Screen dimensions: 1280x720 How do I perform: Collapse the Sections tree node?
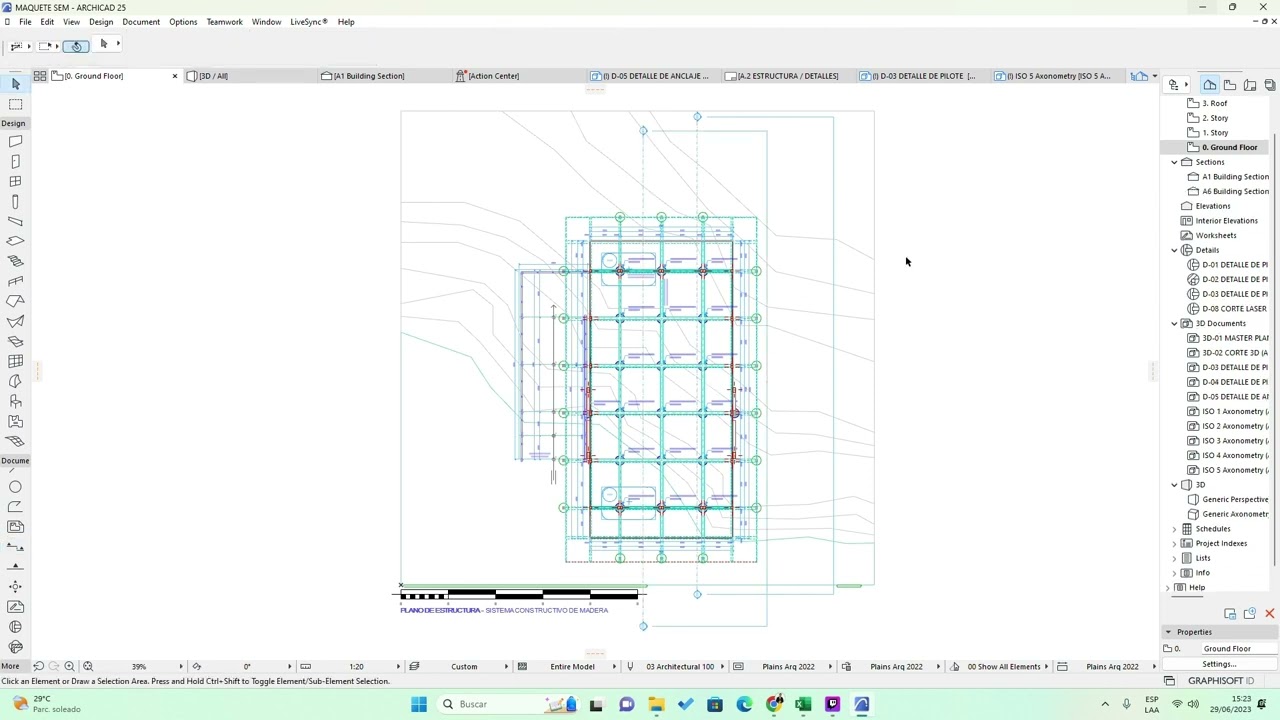[1175, 162]
